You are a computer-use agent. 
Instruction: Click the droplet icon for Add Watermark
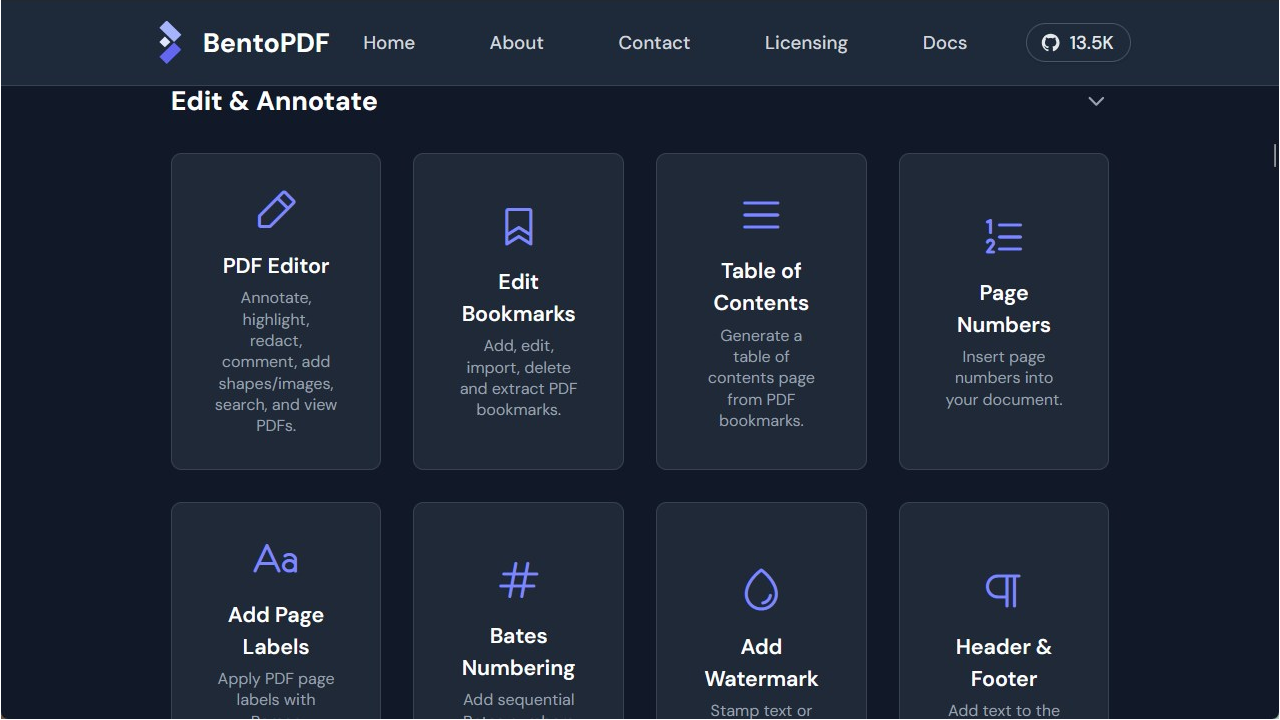point(761,590)
